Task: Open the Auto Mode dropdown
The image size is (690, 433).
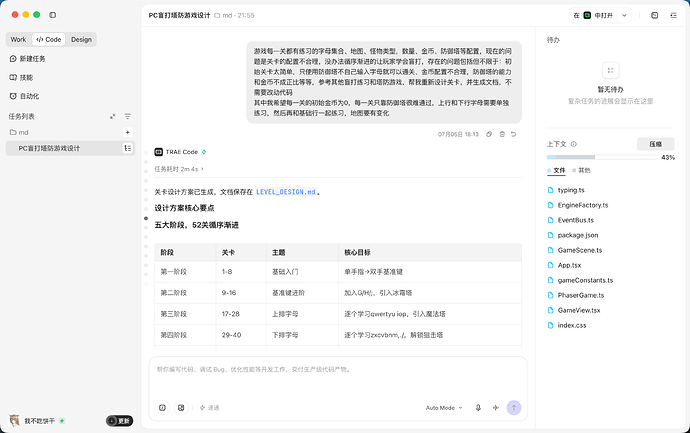Action: pos(444,408)
